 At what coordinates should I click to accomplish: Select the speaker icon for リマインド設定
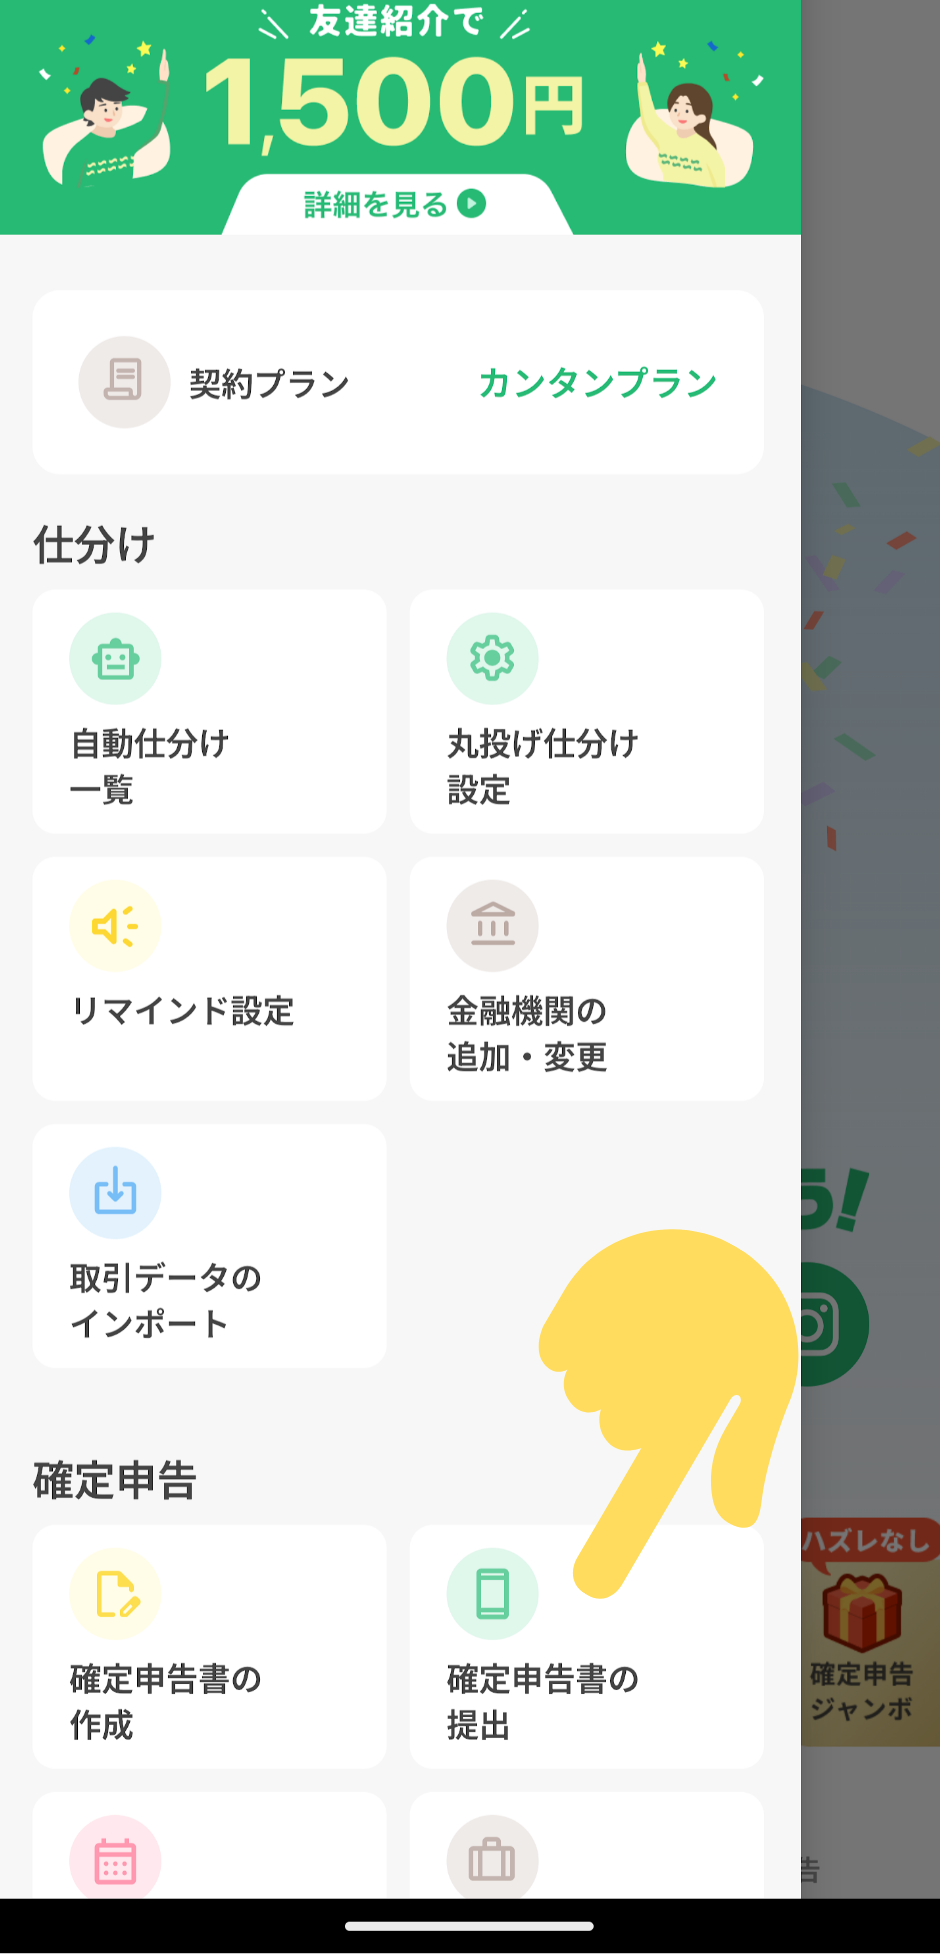pyautogui.click(x=115, y=926)
